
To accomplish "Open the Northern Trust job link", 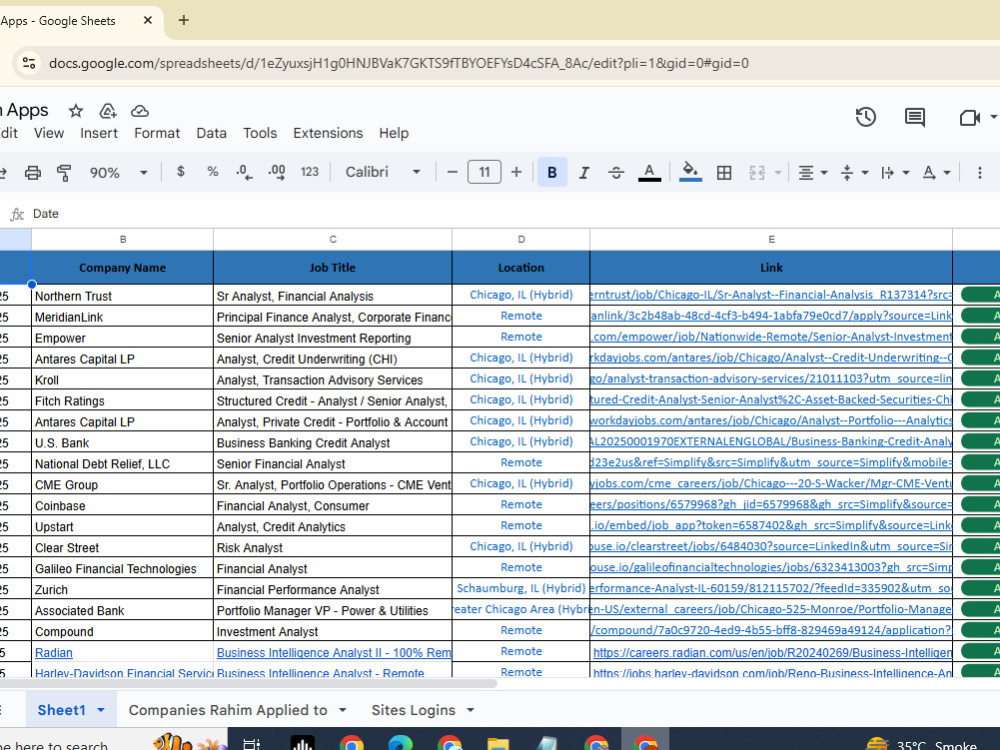I will point(771,295).
